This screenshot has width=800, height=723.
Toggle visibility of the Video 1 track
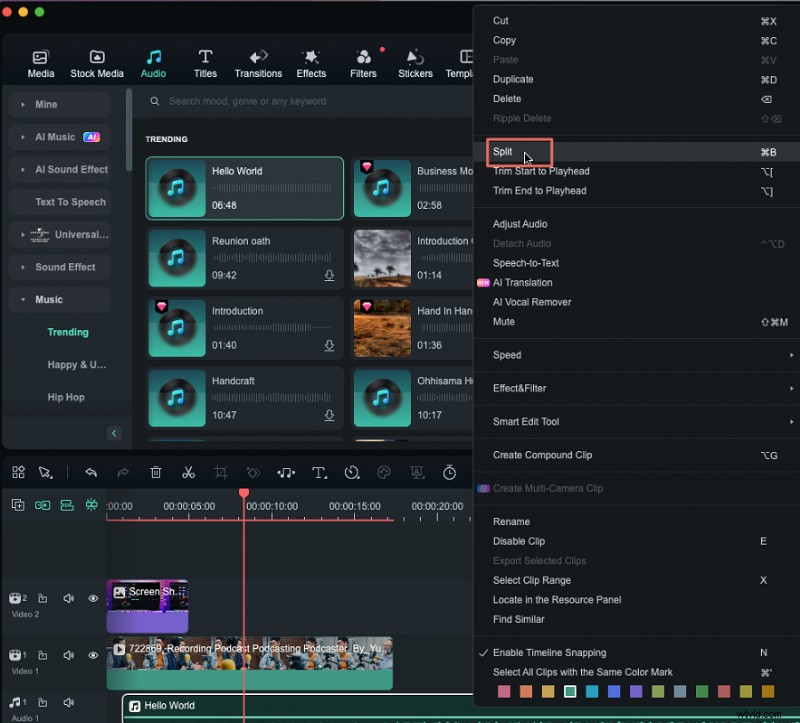(93, 656)
